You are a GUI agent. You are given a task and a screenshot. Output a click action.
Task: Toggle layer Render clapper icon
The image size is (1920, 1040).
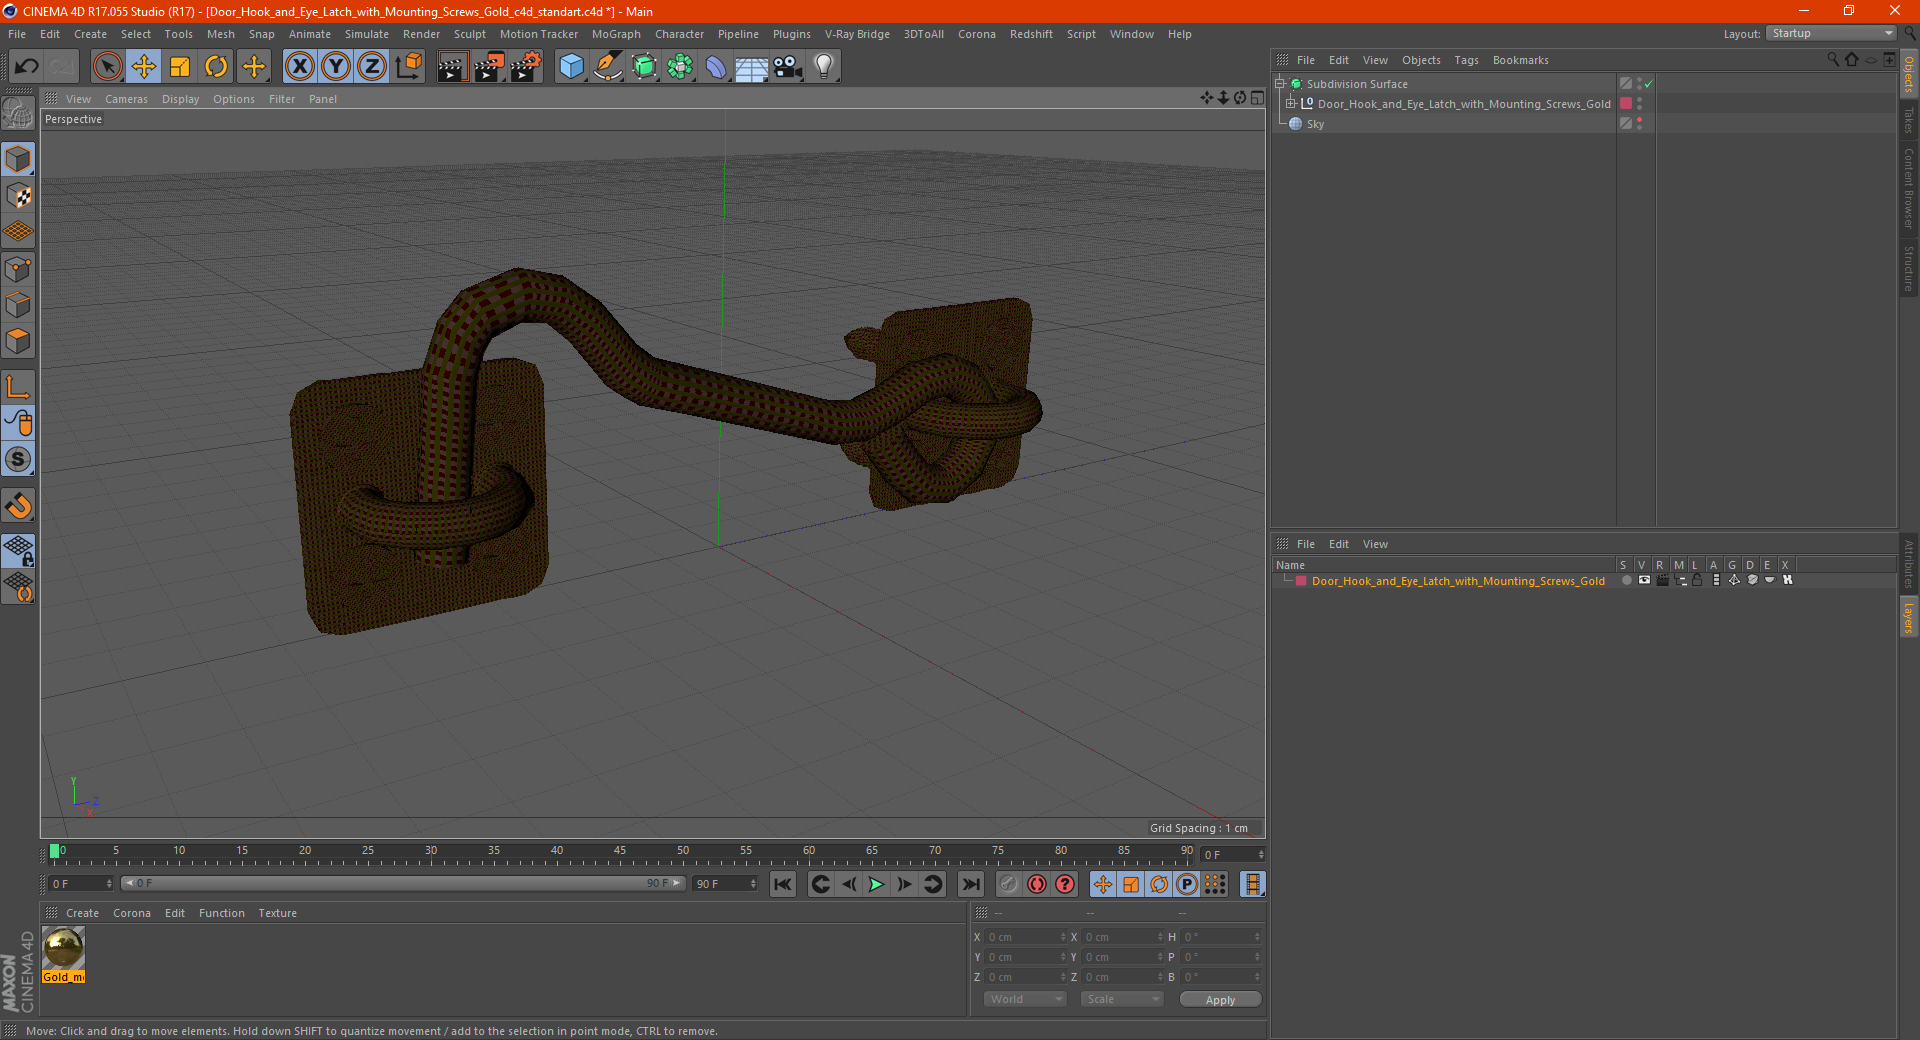tap(1662, 580)
